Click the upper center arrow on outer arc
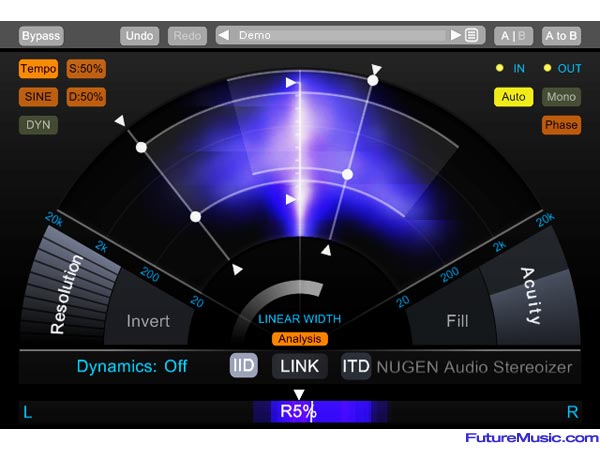Image resolution: width=600 pixels, height=450 pixels. (291, 82)
